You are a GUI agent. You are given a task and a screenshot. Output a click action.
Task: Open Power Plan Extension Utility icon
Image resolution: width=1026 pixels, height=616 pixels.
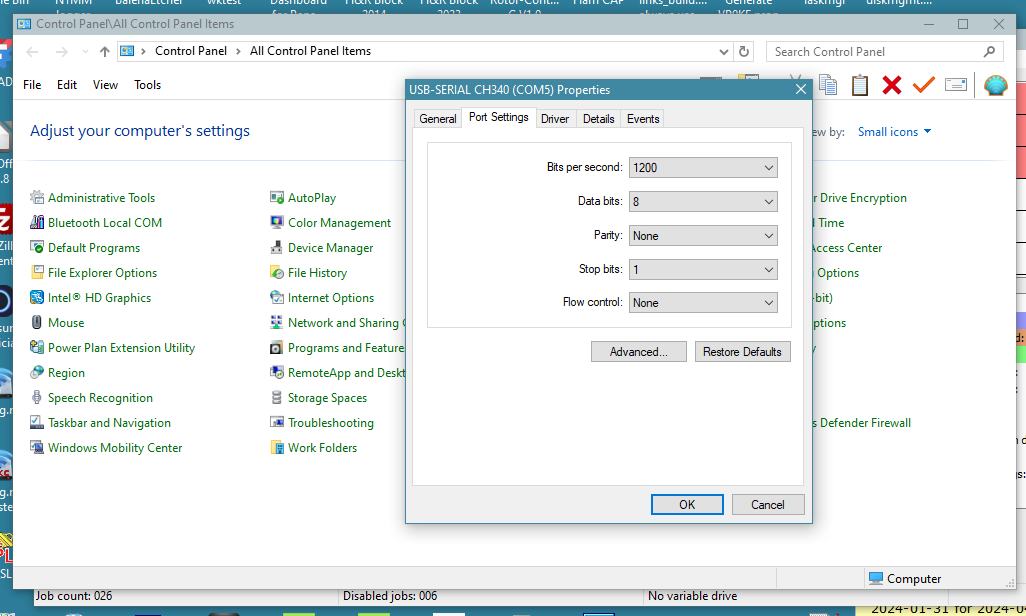[37, 348]
